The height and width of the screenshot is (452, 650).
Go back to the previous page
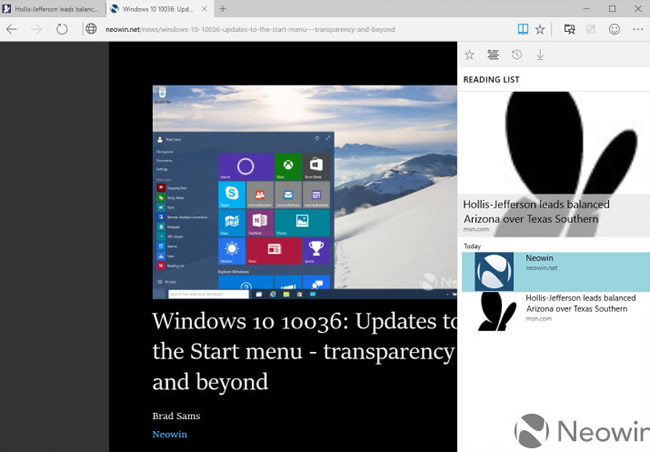pyautogui.click(x=12, y=29)
